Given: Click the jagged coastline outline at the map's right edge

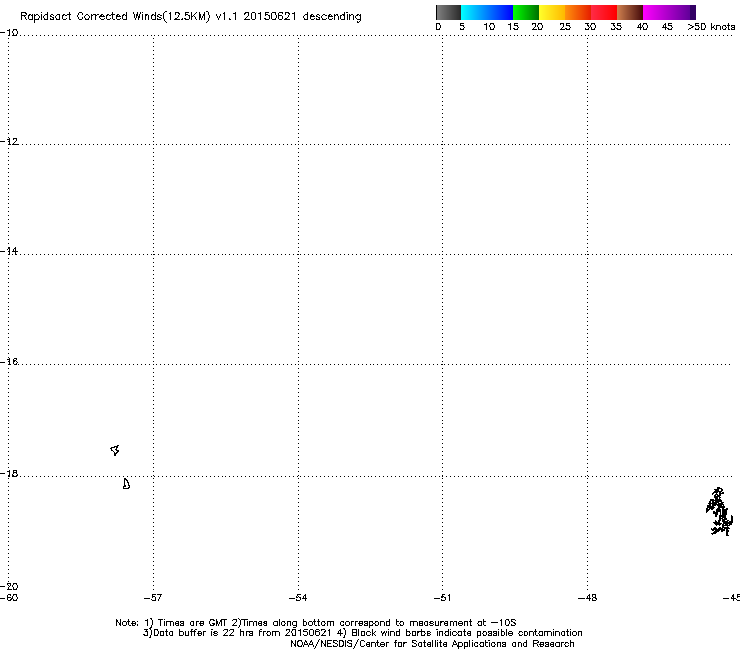Looking at the screenshot, I should pos(719,512).
